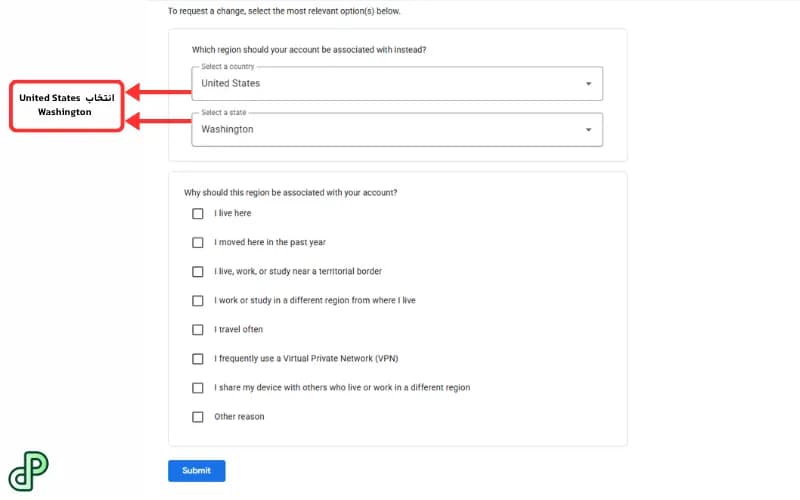The image size is (800, 500).
Task: Check the VPN usage reason checkbox
Action: tap(197, 359)
